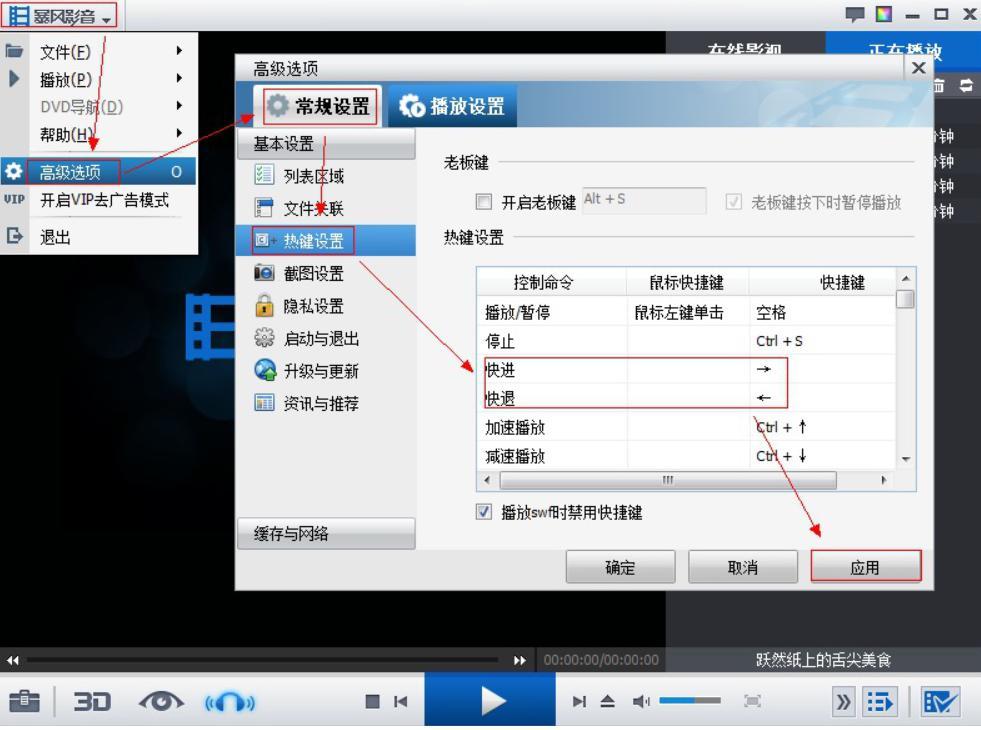
Task: Toggle the 3D mode button
Action: pyautogui.click(x=92, y=701)
